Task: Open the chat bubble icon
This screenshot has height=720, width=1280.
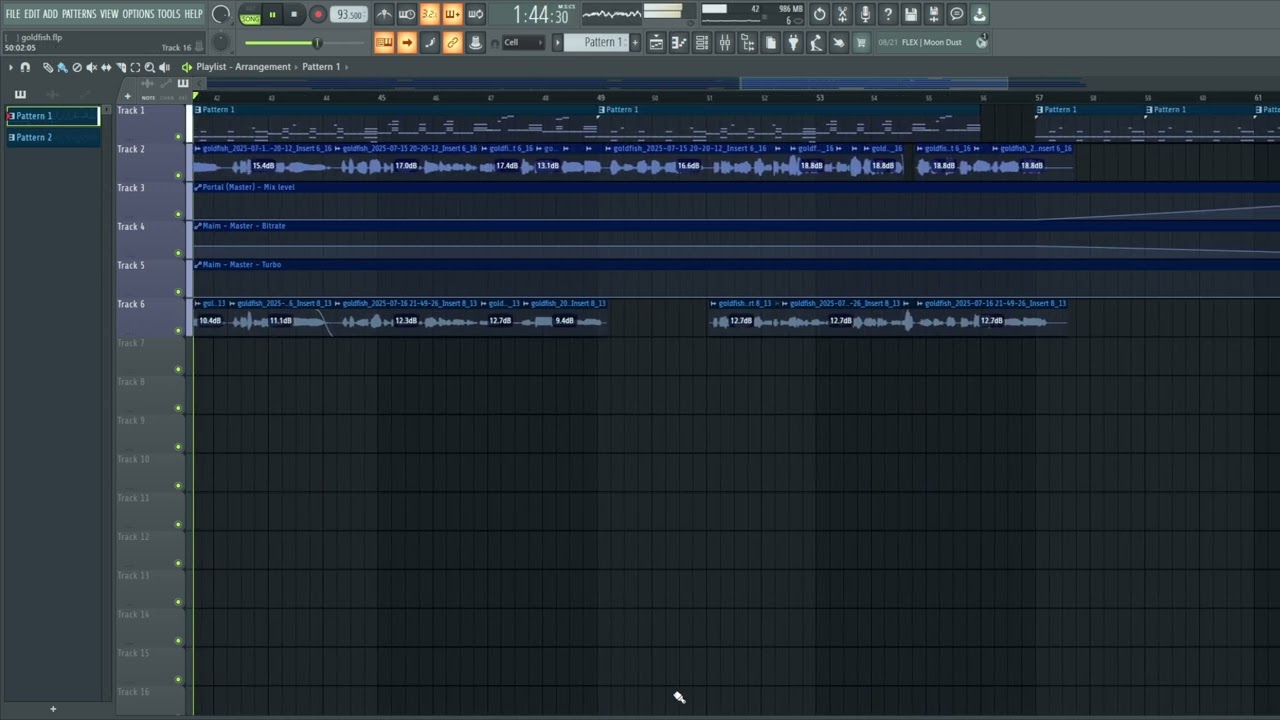Action: pos(957,14)
